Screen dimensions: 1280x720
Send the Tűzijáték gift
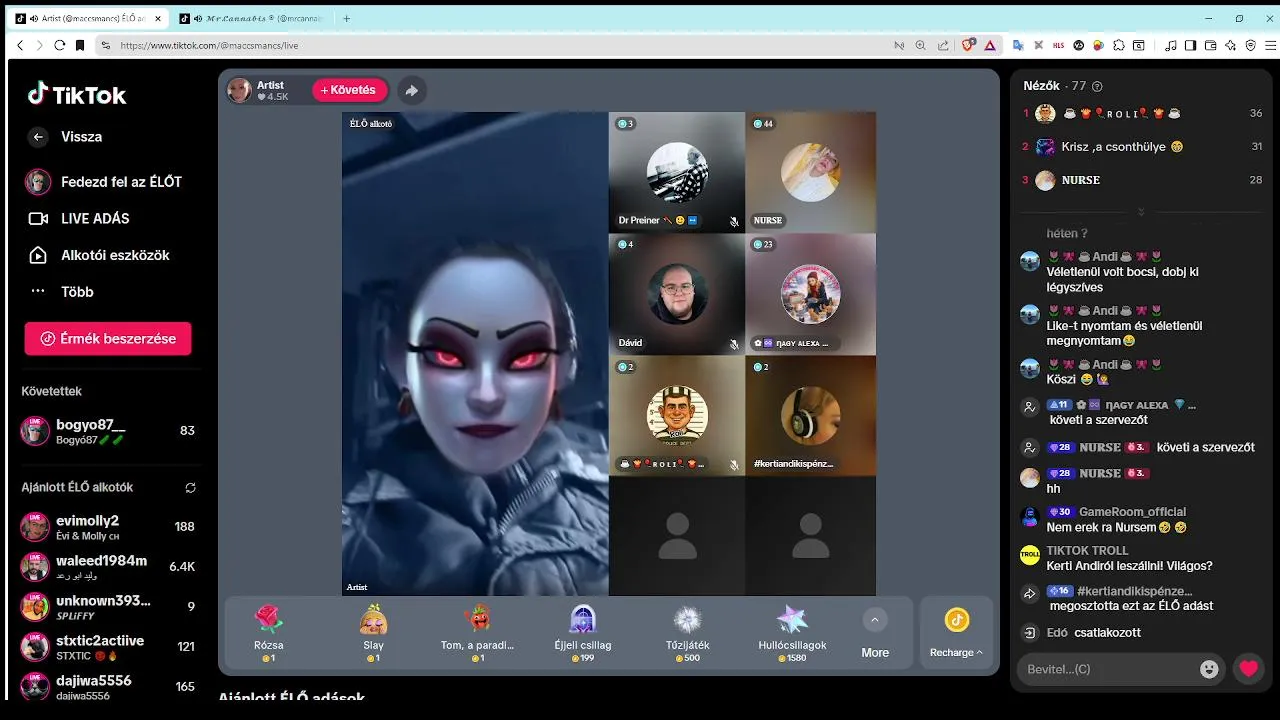tap(687, 632)
